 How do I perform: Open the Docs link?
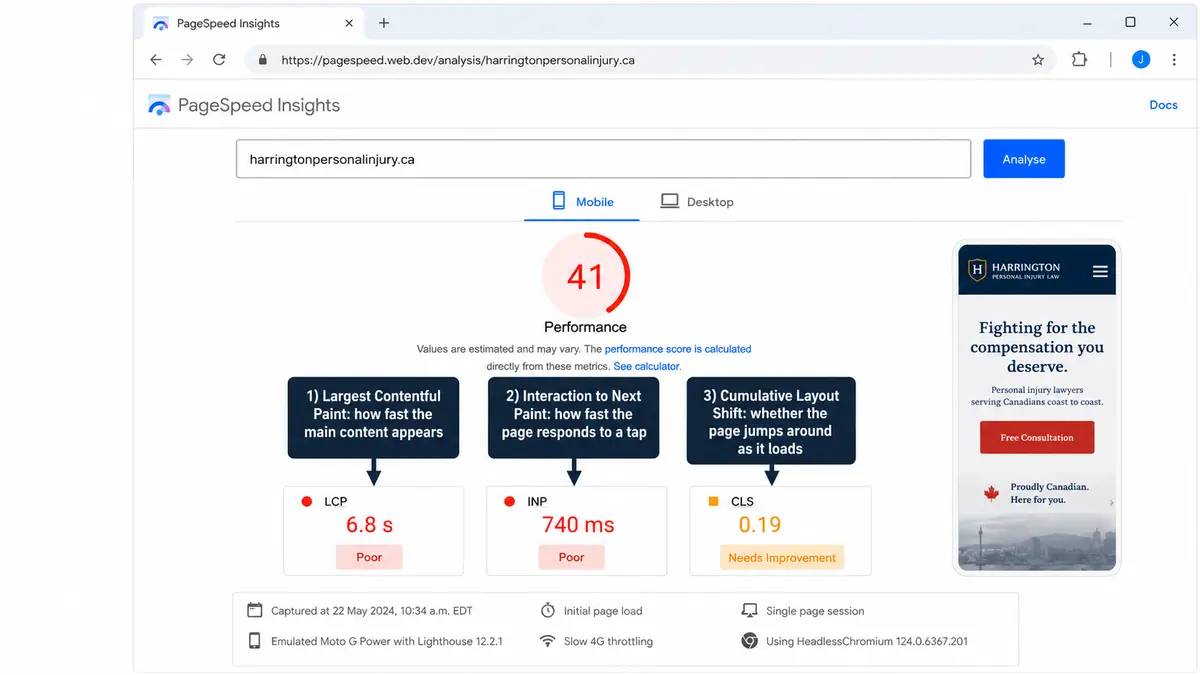[x=1163, y=105]
